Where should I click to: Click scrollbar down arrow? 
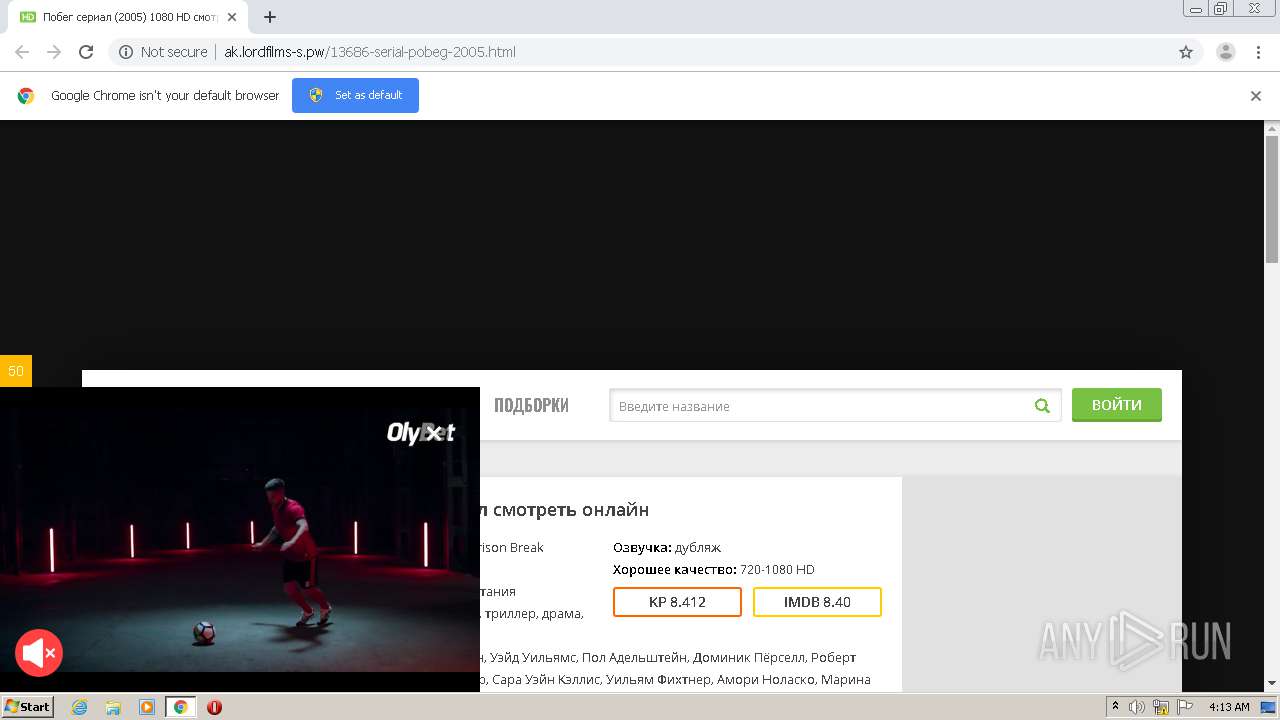pyautogui.click(x=1272, y=683)
